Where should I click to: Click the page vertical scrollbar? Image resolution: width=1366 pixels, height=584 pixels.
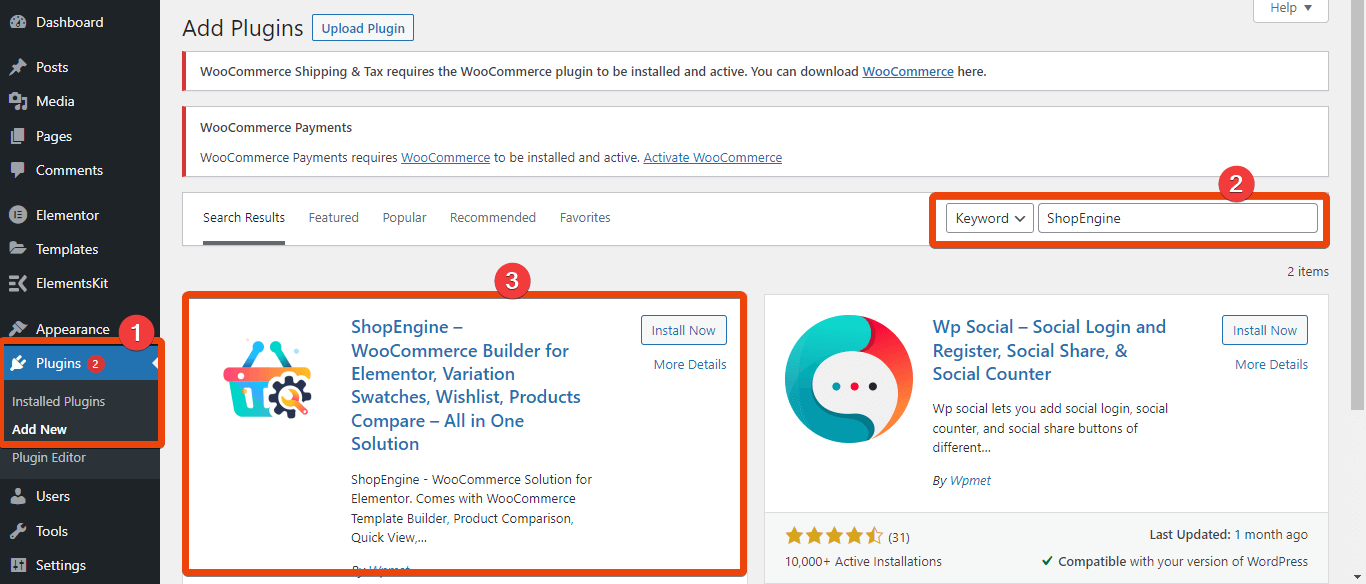(x=1357, y=205)
